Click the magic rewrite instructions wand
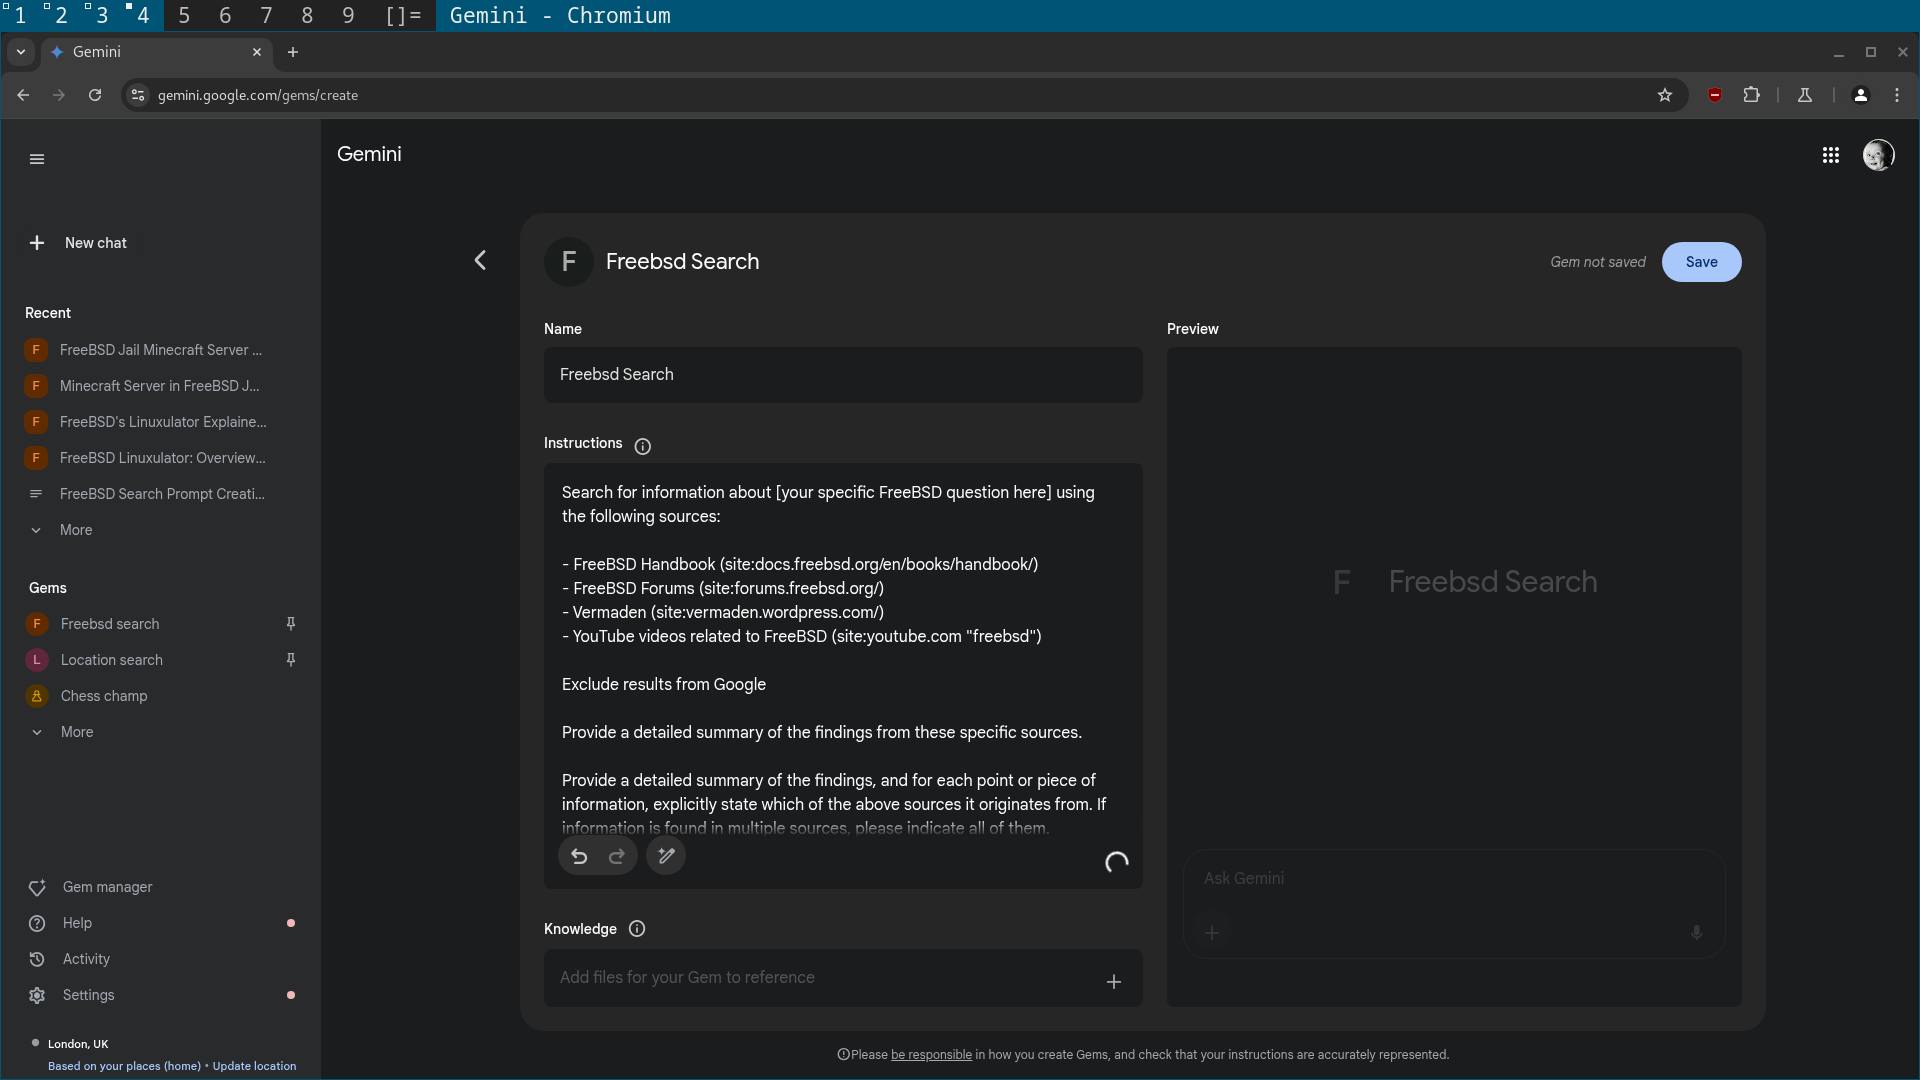Image resolution: width=1920 pixels, height=1080 pixels. (x=666, y=856)
